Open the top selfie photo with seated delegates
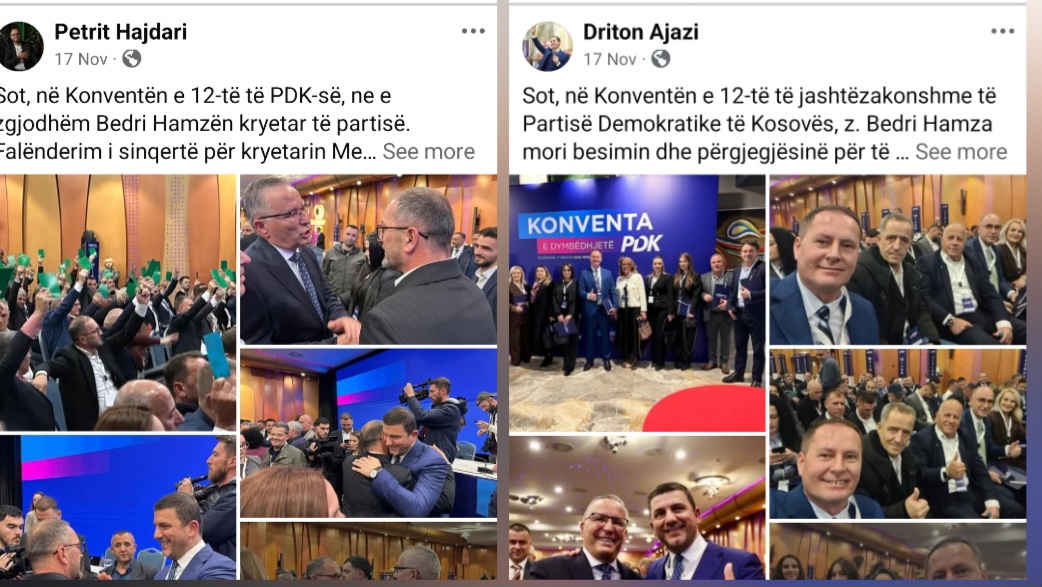Screen dimensions: 1042x587 898,259
